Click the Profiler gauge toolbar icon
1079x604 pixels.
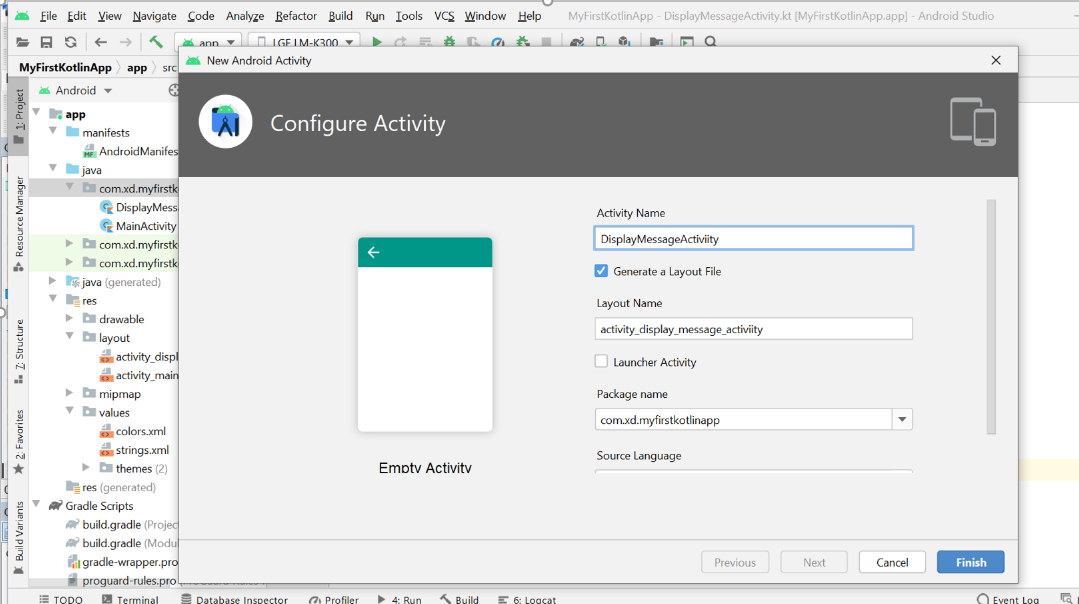coord(498,42)
